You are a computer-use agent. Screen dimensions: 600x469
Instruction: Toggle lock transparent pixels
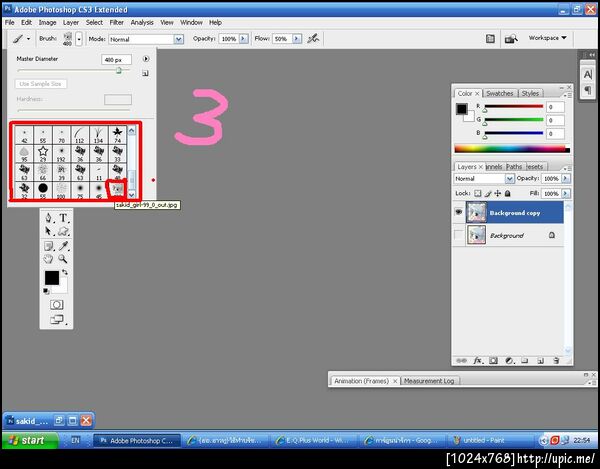tap(478, 194)
